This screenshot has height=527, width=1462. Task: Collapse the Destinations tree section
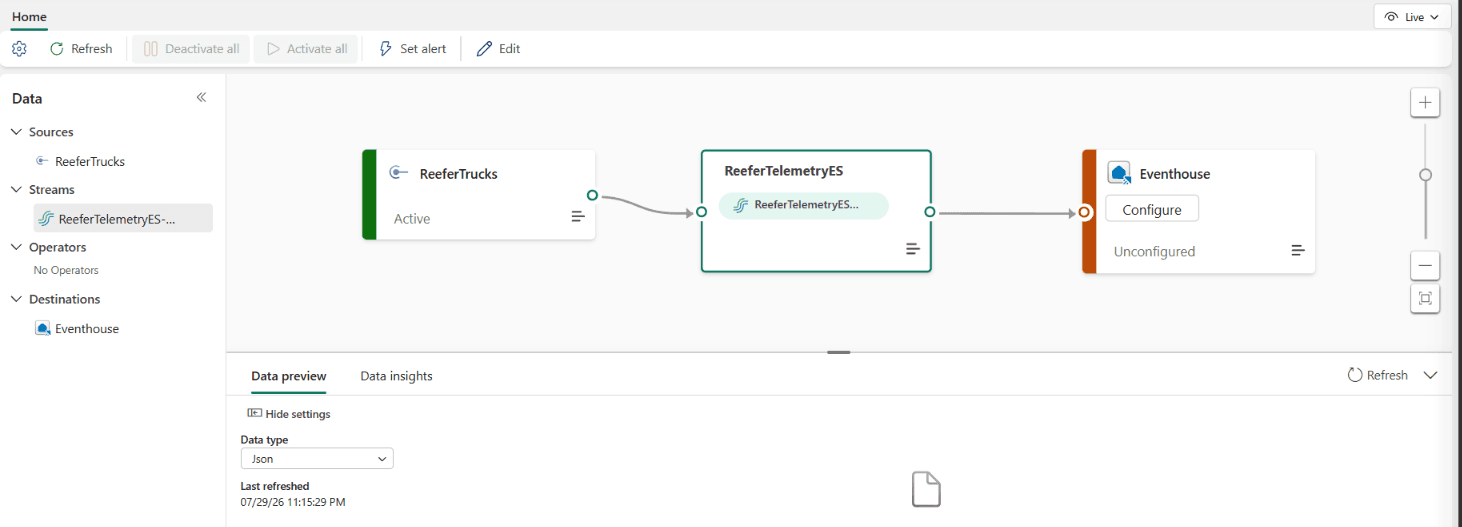(16, 299)
